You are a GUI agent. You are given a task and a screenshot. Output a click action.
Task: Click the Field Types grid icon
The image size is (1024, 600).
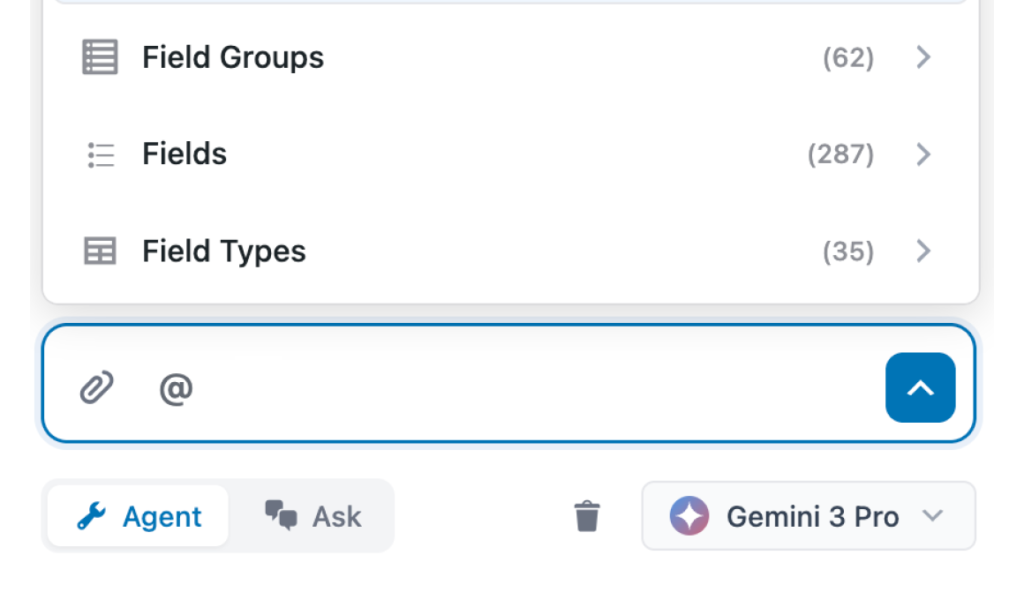[x=99, y=251]
